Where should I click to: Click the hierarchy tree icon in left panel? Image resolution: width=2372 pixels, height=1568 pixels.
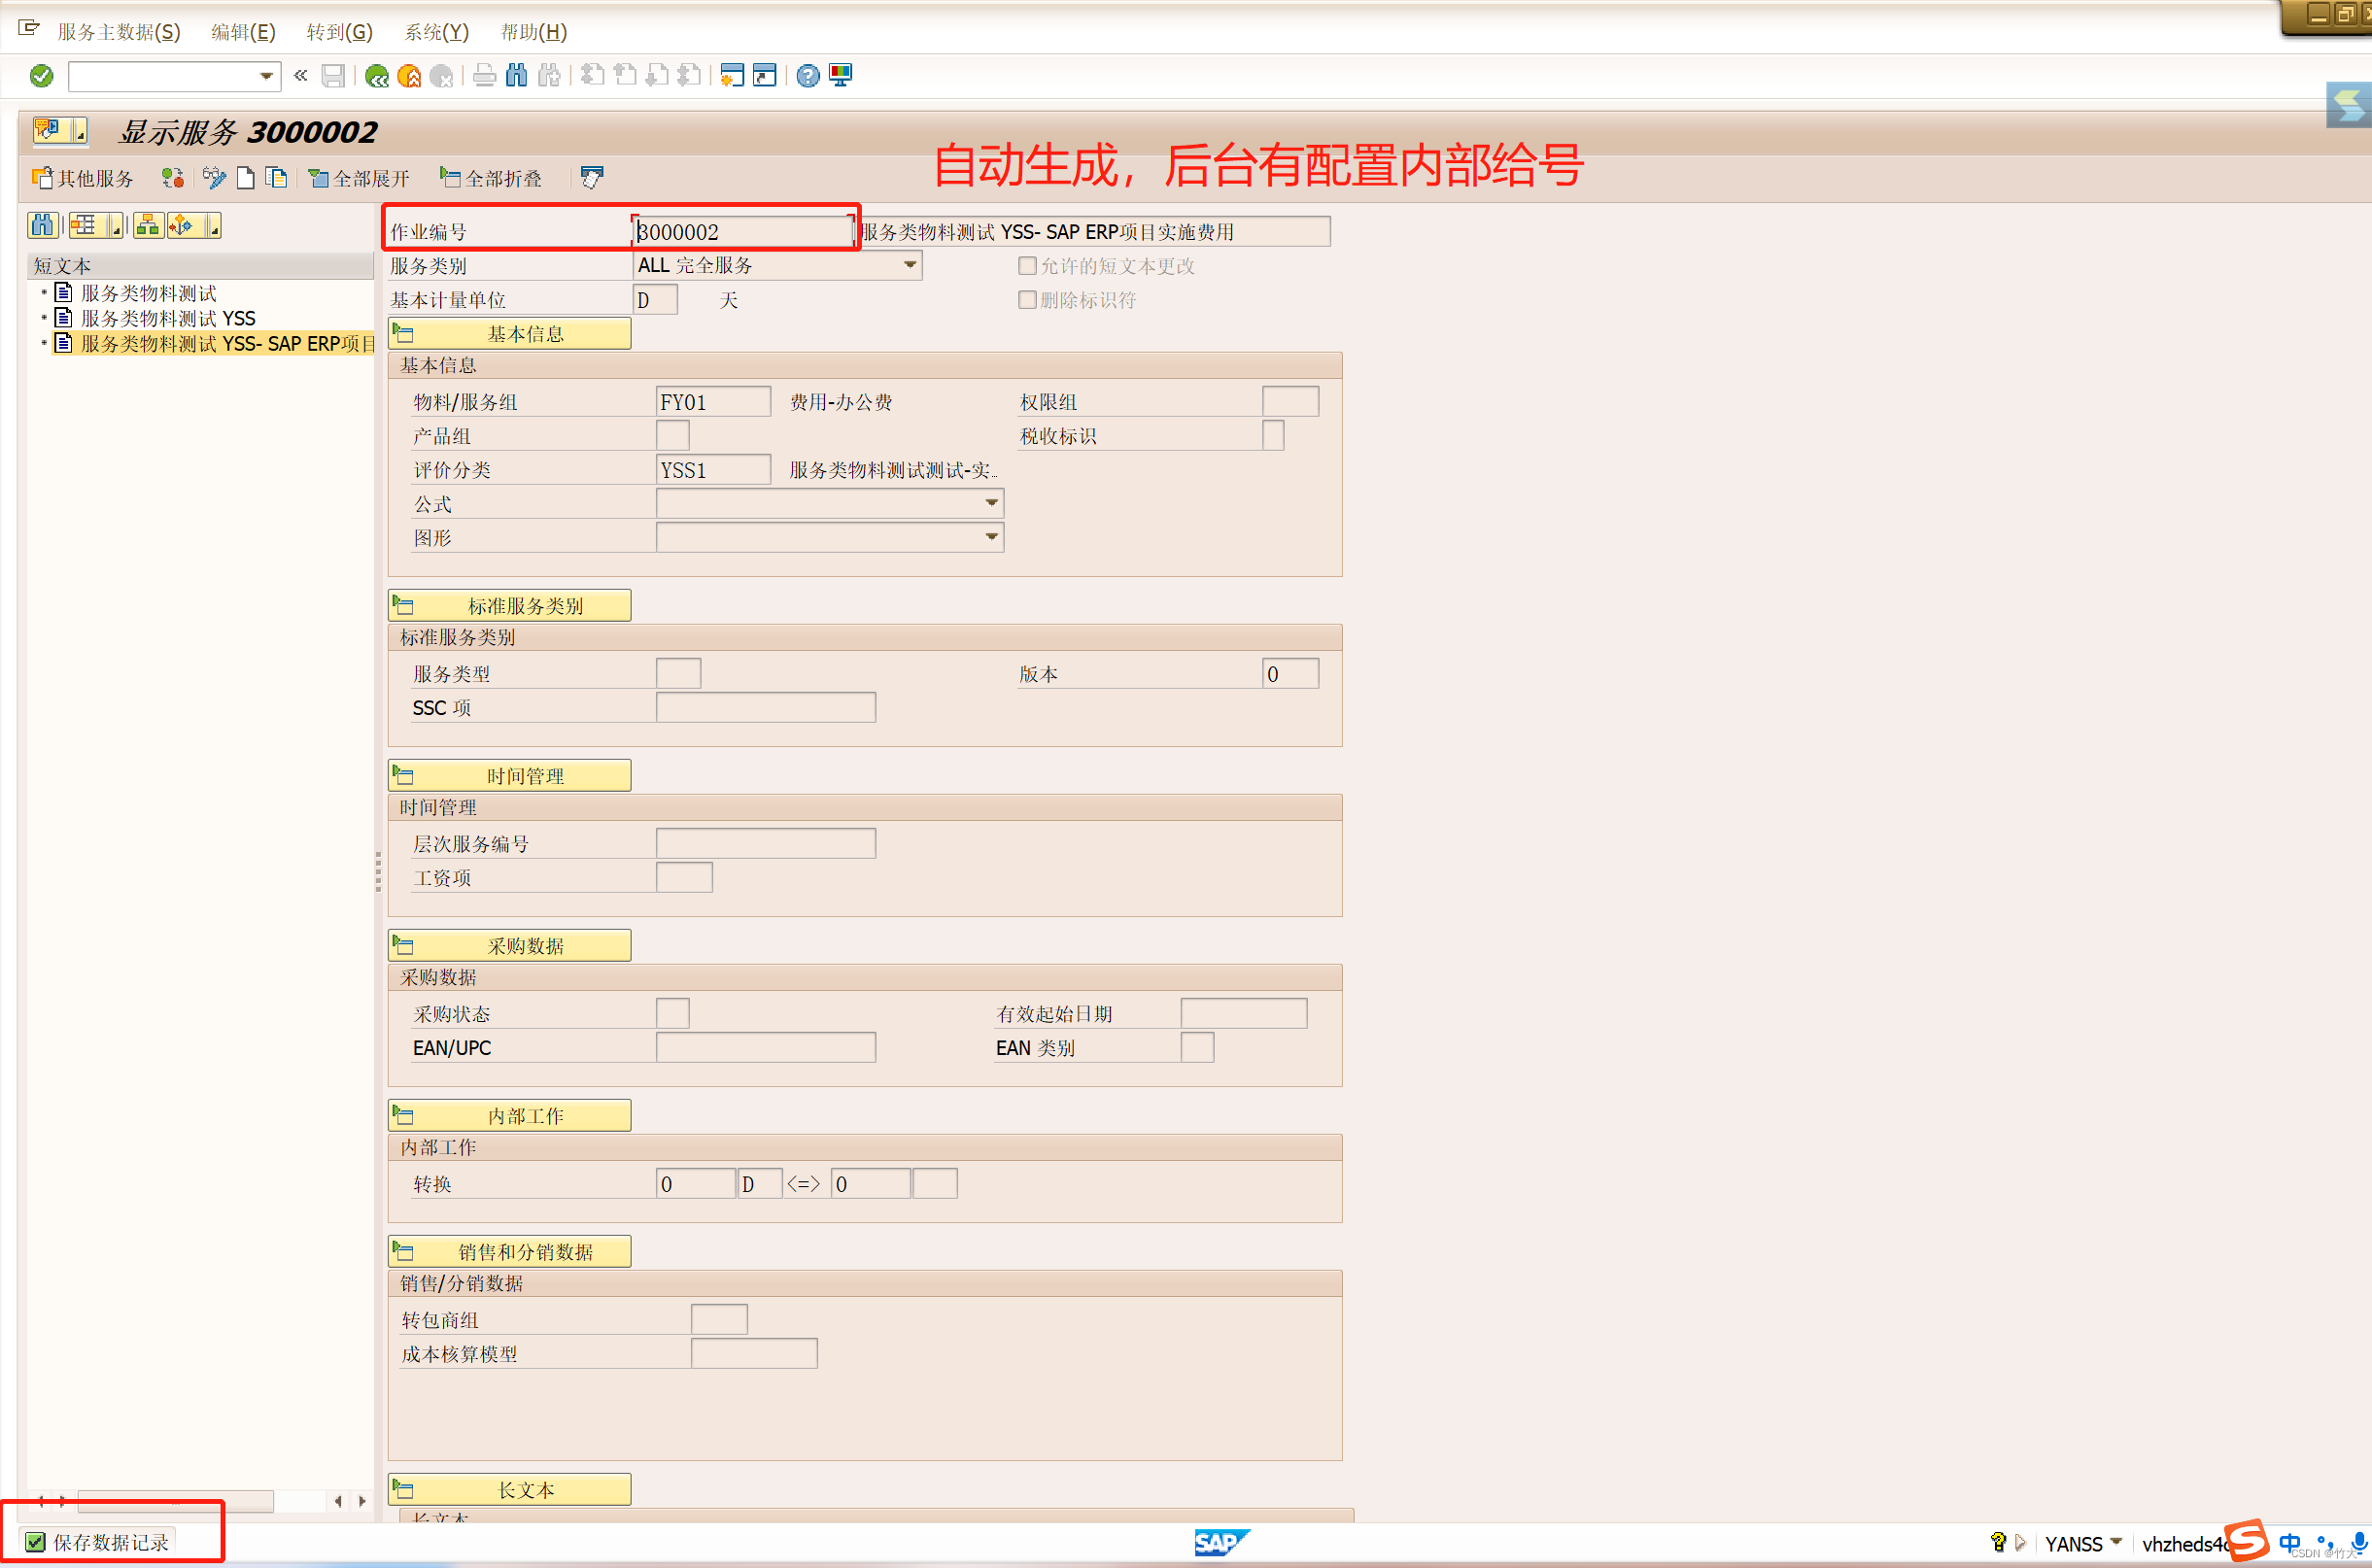click(148, 226)
